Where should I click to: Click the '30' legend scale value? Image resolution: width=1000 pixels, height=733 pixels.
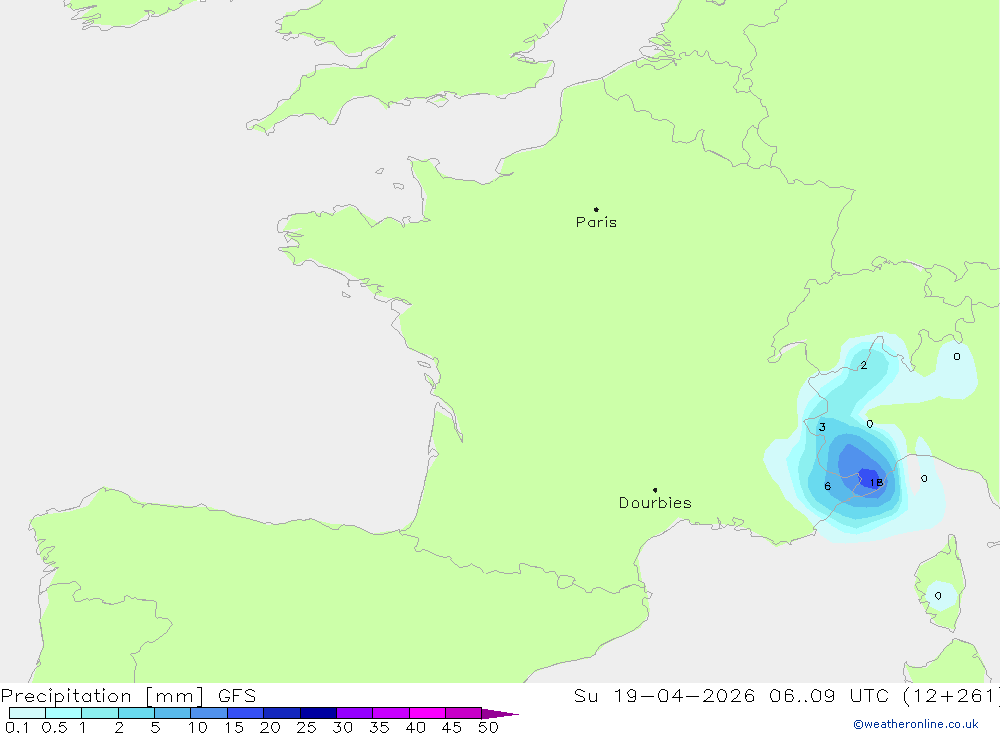tap(342, 727)
